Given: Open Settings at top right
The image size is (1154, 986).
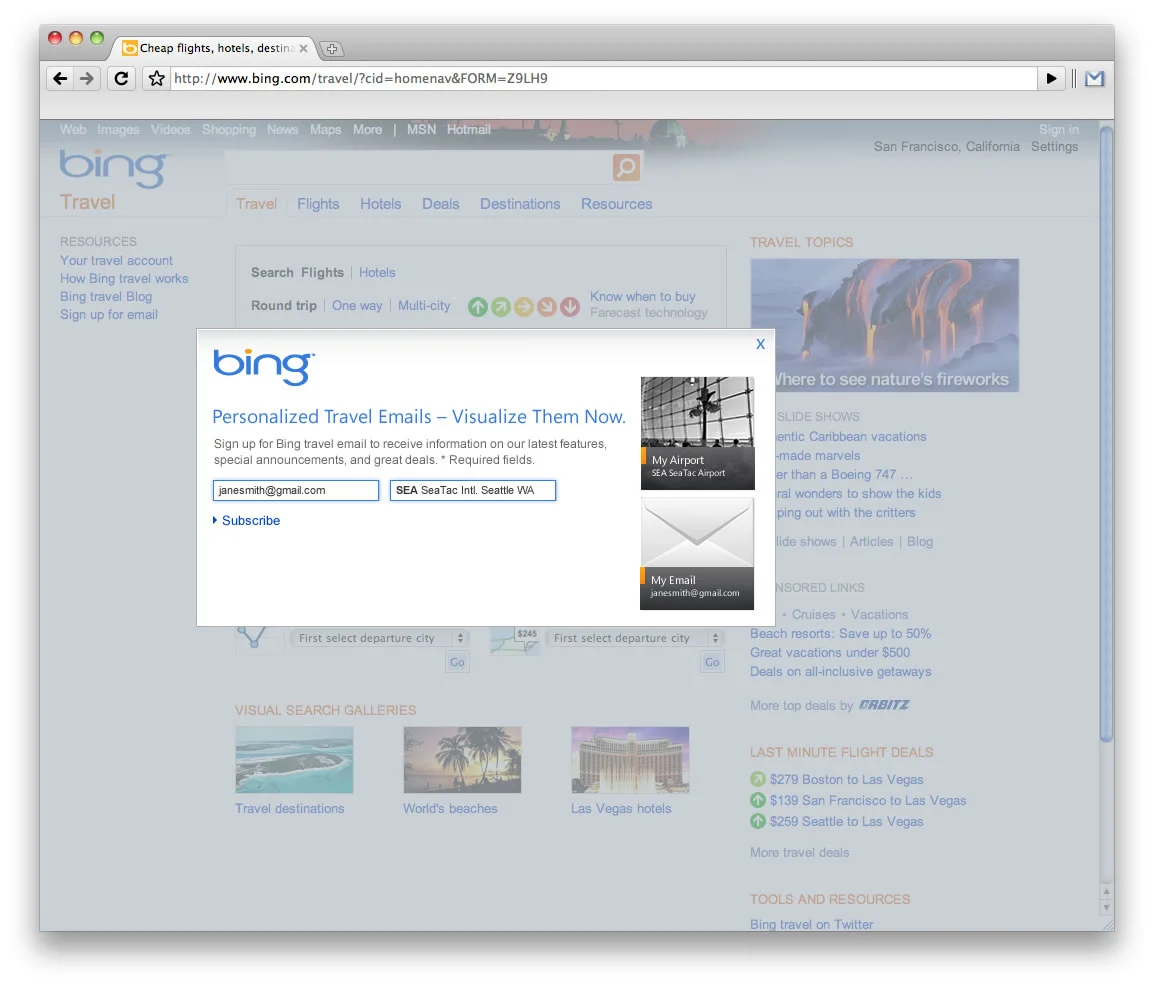Looking at the screenshot, I should pos(1054,146).
